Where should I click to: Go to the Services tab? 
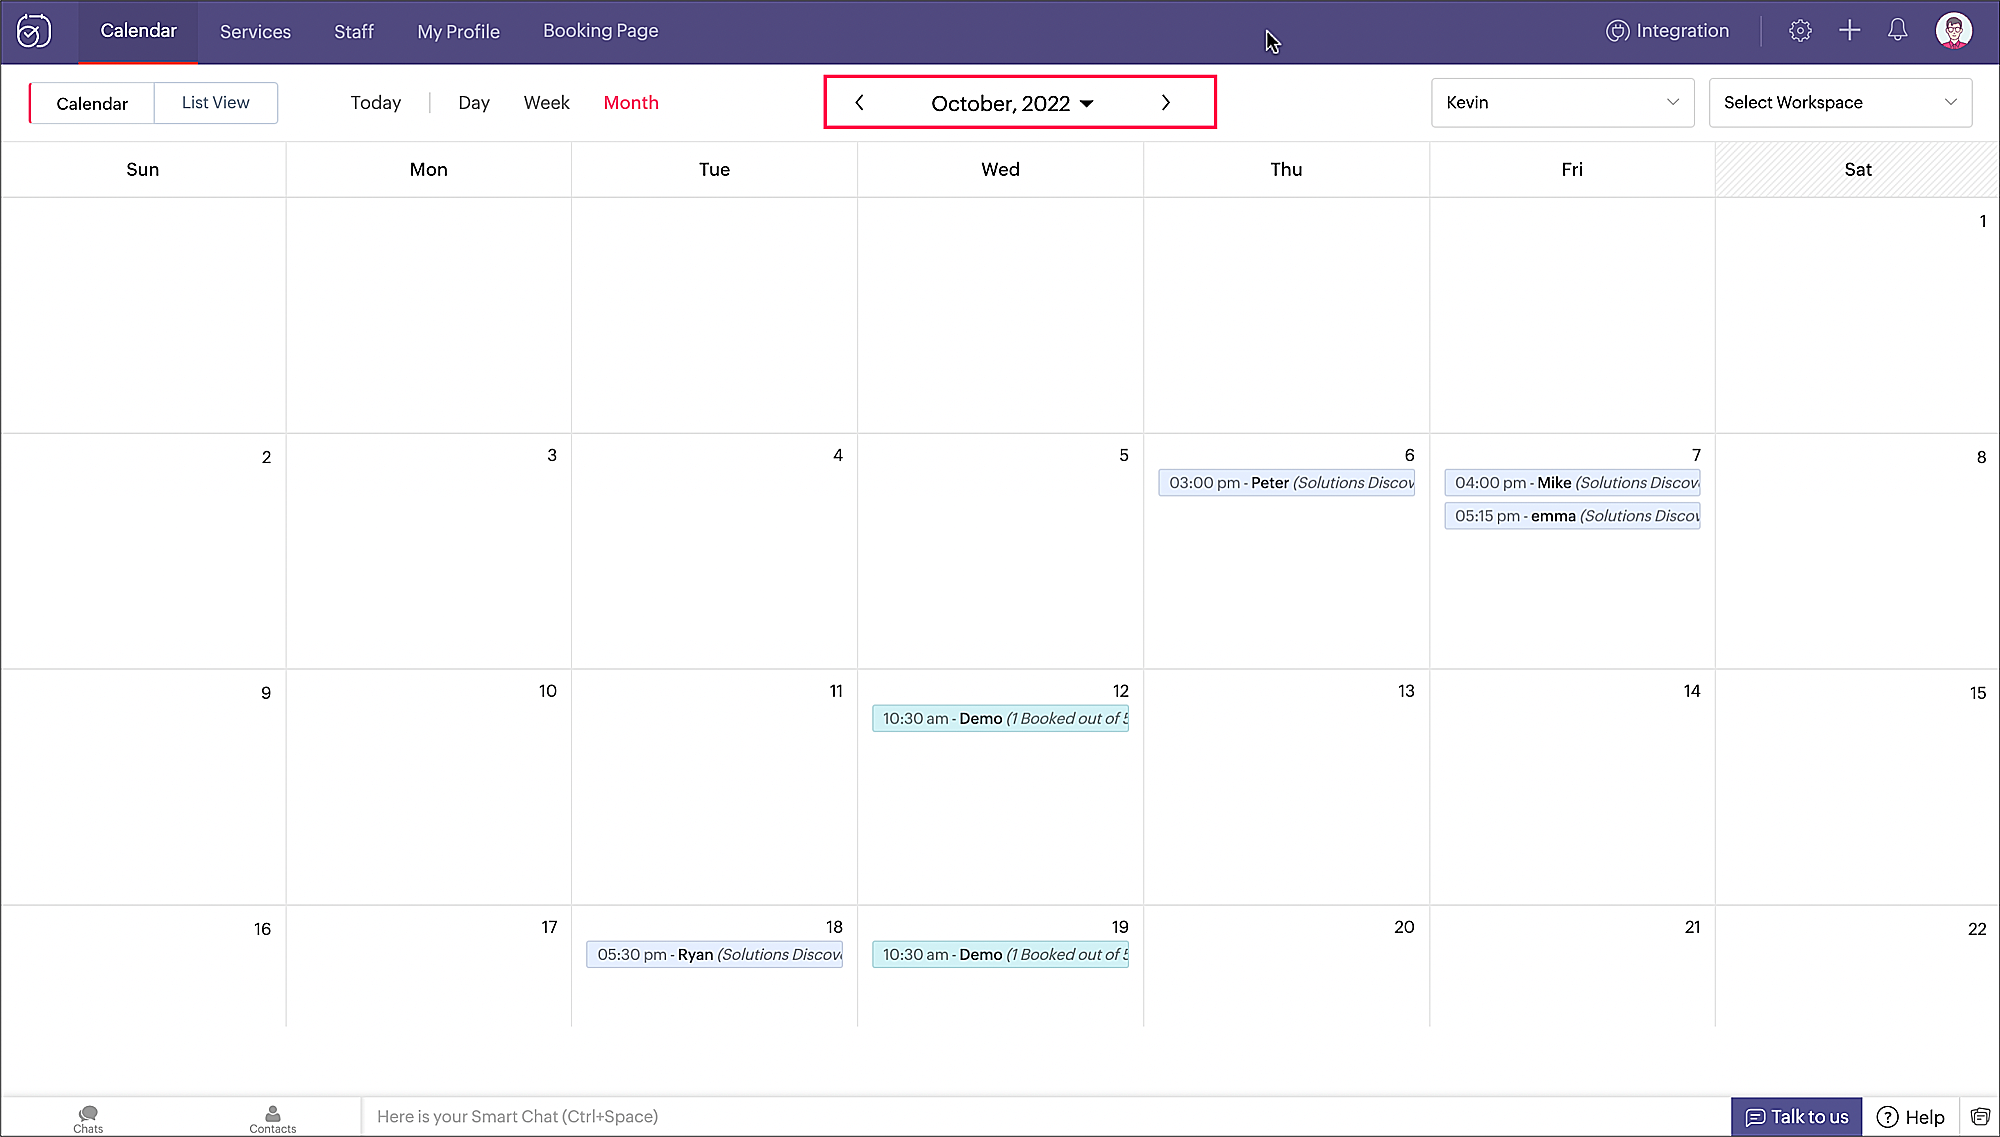pyautogui.click(x=255, y=32)
